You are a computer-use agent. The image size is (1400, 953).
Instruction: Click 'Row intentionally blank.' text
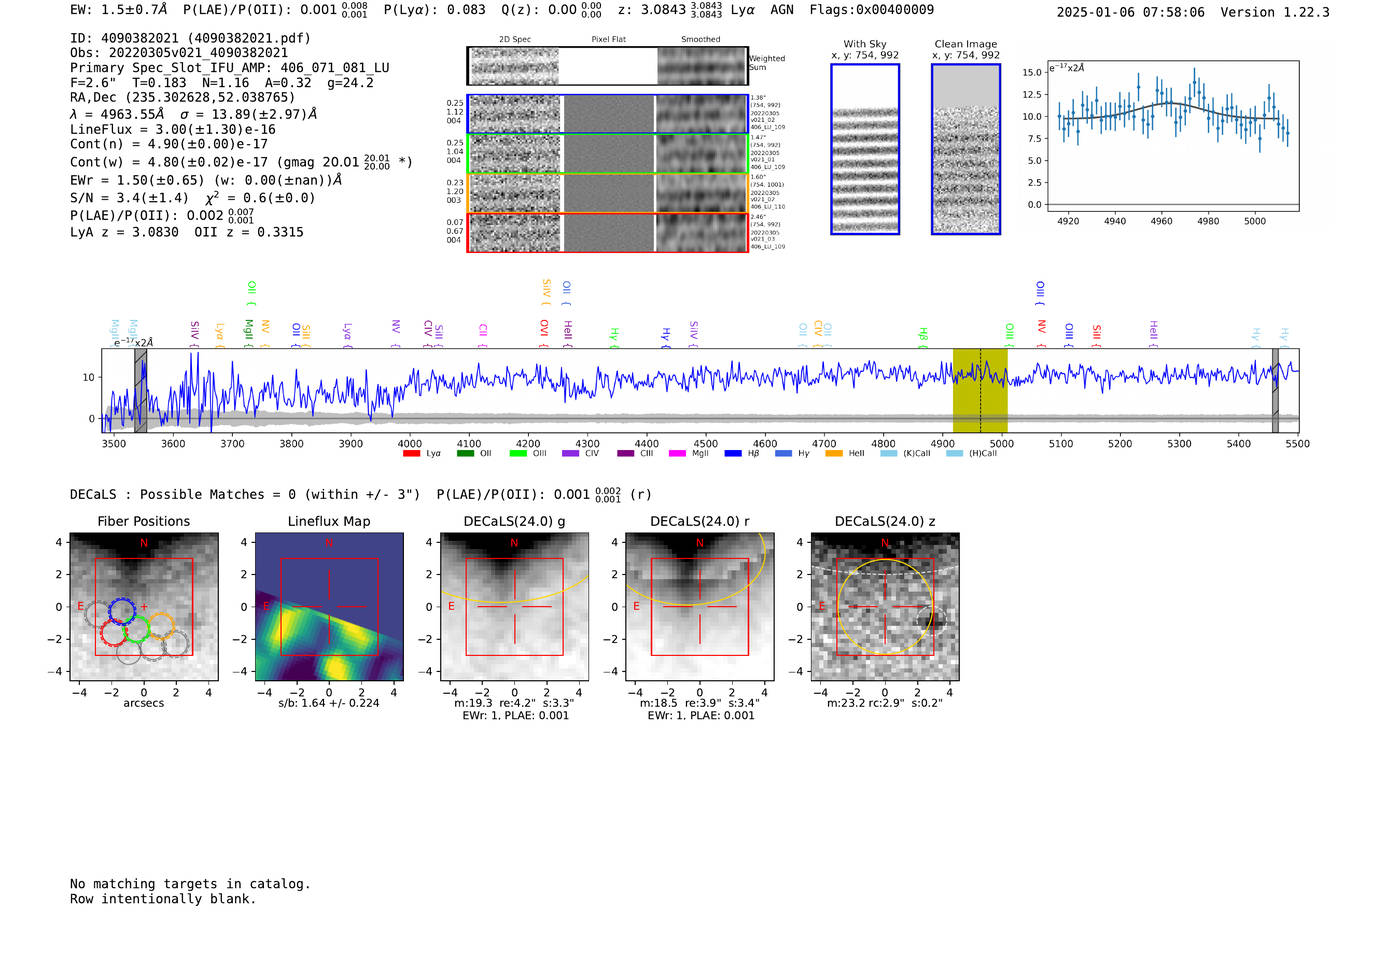[163, 899]
